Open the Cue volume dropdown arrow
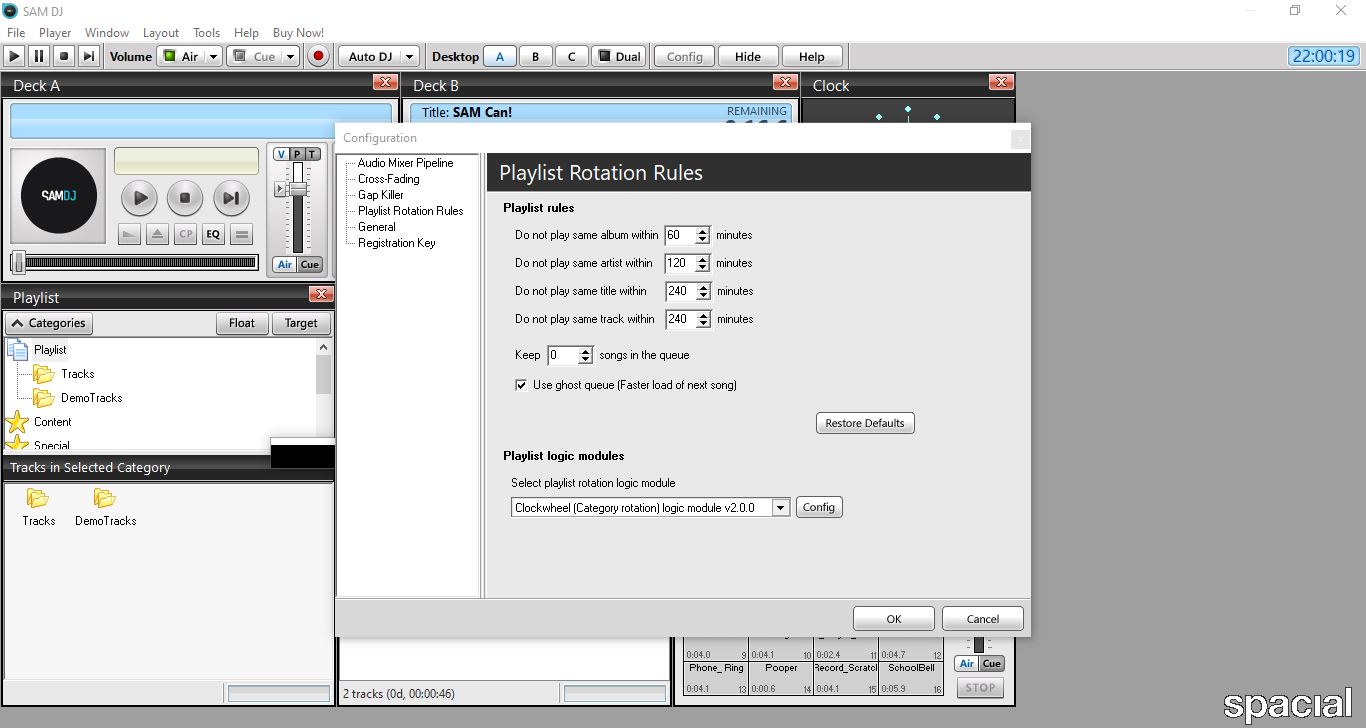 coord(290,57)
